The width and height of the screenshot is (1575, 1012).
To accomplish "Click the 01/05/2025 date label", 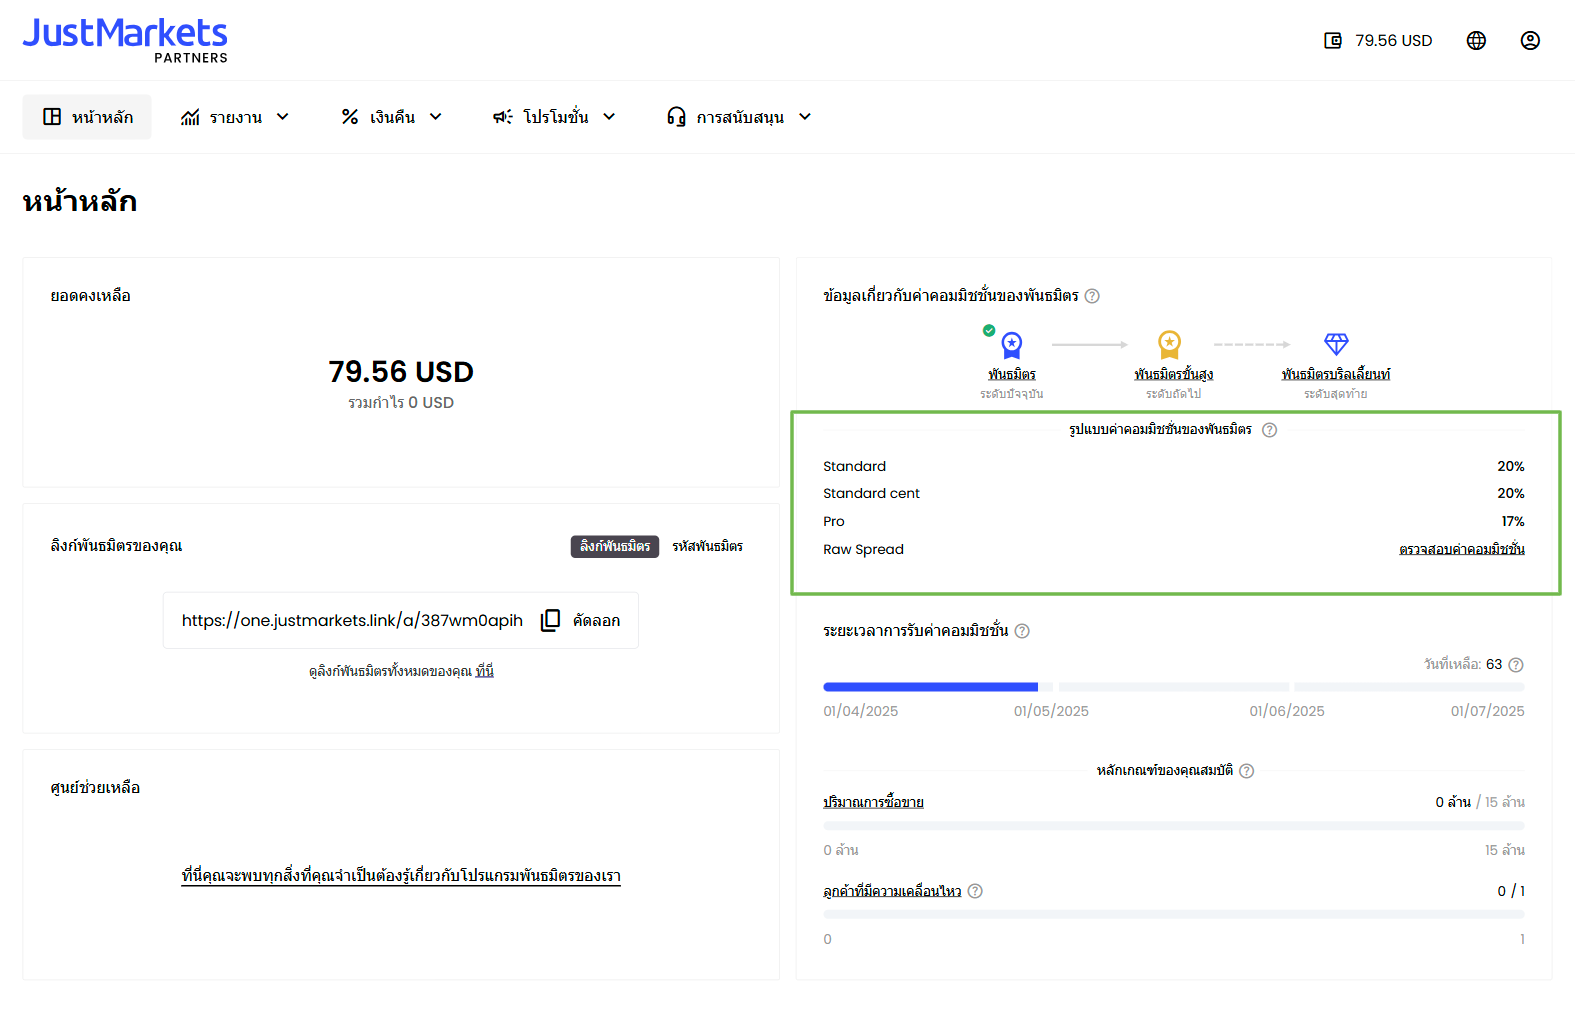I will point(1051,711).
